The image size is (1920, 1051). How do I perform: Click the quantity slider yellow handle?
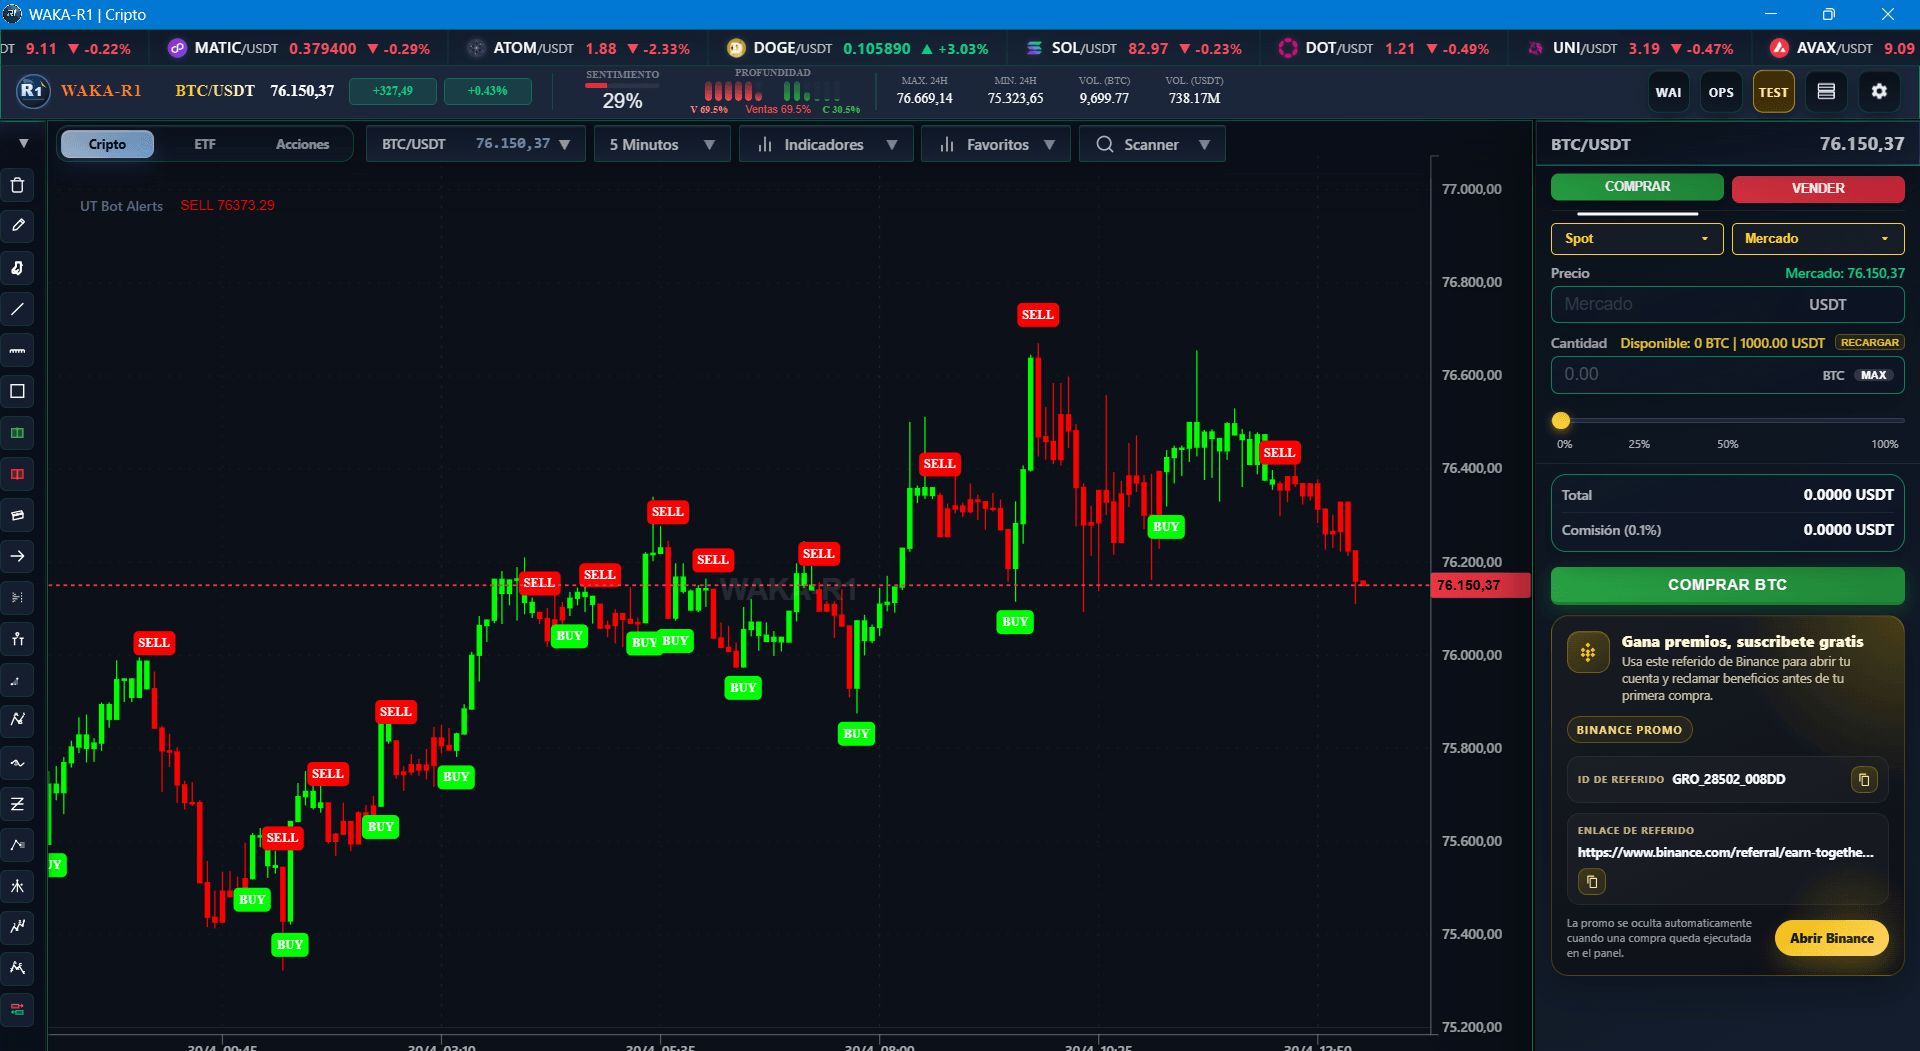tap(1561, 421)
